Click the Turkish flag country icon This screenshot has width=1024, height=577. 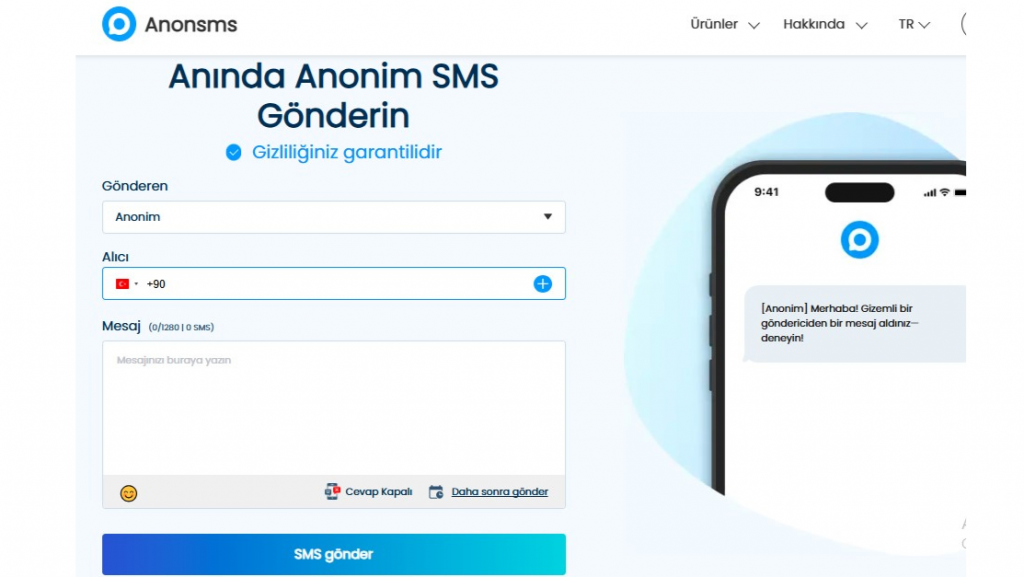[x=122, y=284]
